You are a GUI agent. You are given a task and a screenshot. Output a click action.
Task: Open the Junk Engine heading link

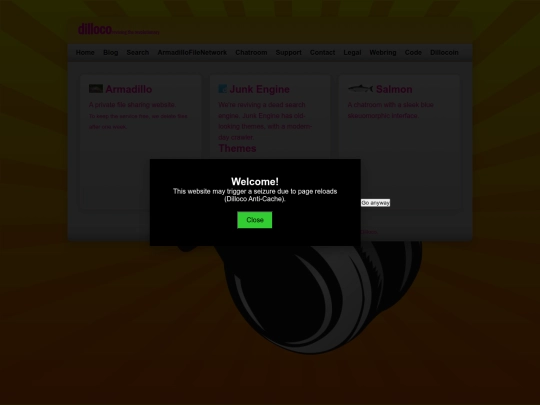tap(260, 89)
